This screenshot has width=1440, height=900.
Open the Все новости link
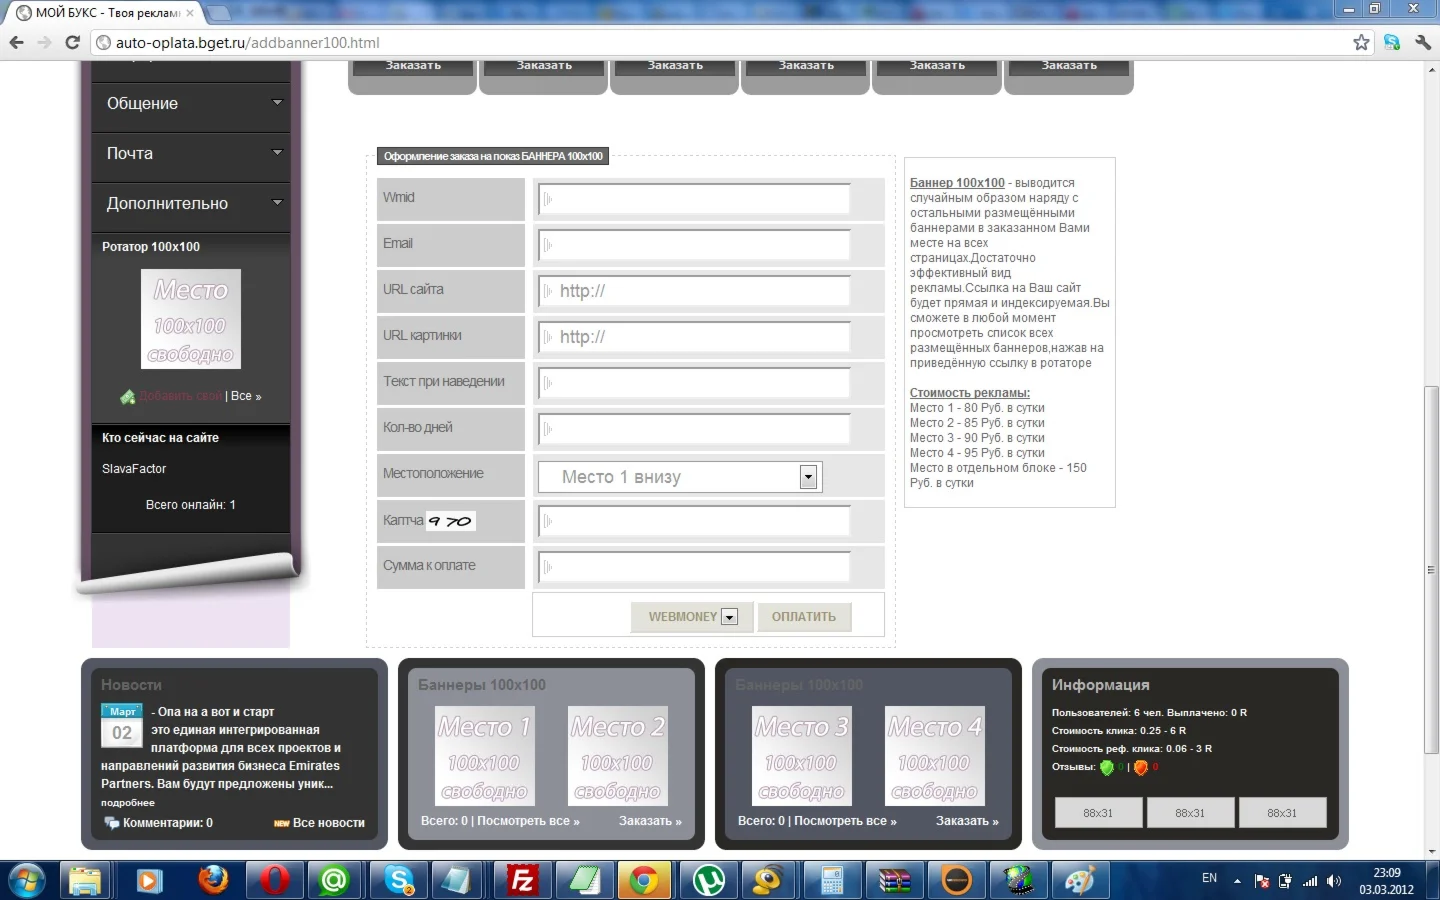pyautogui.click(x=328, y=824)
